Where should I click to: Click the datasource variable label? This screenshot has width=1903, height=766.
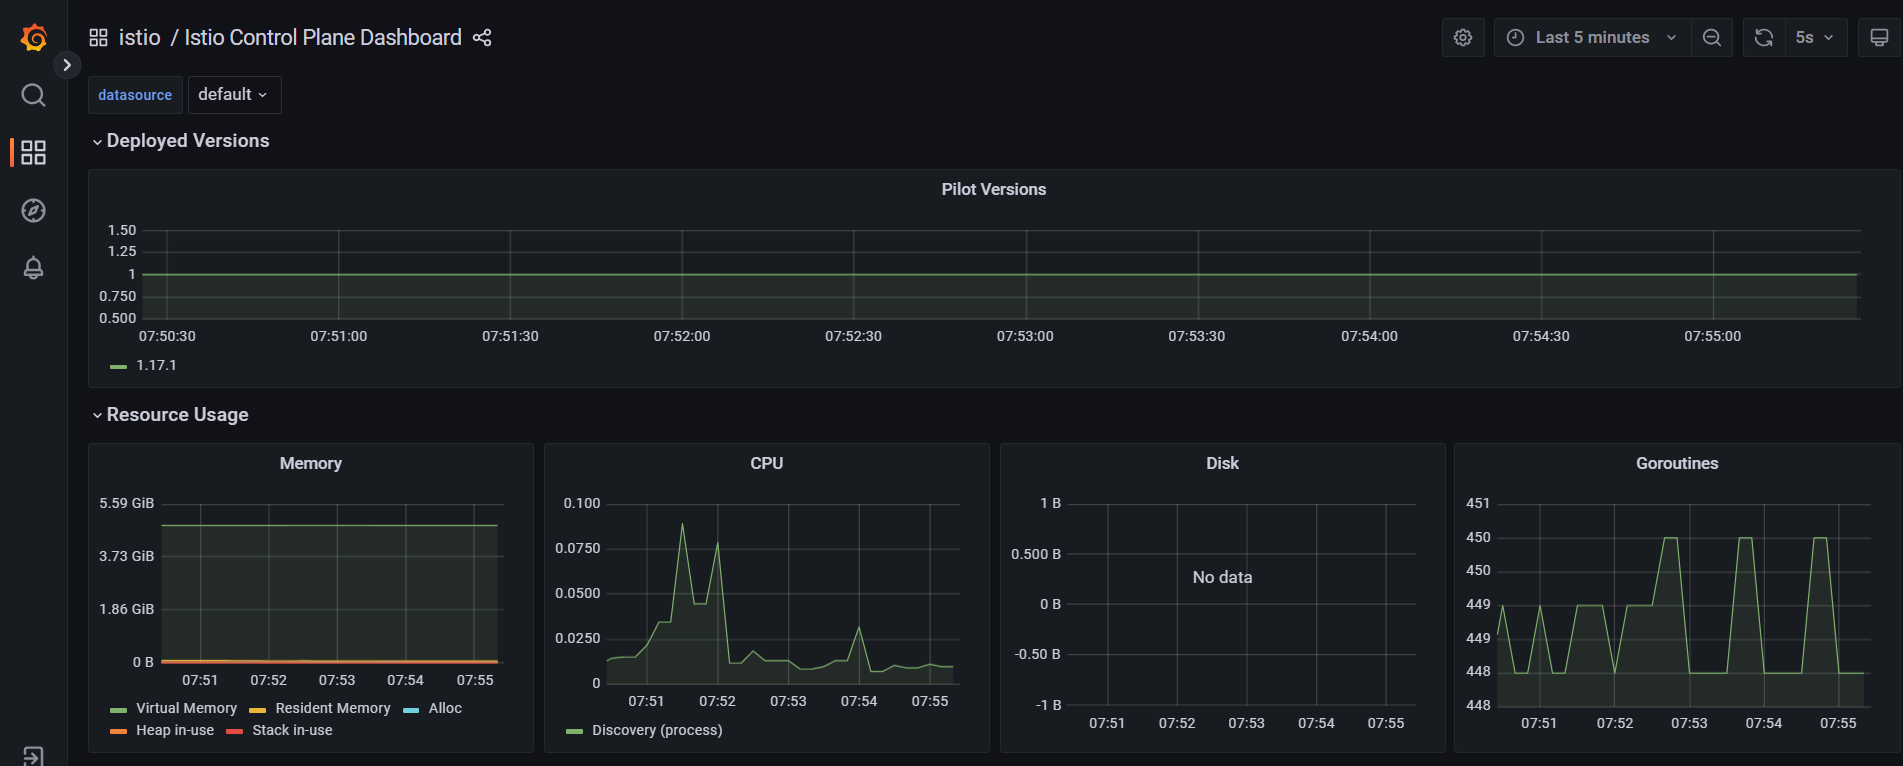135,95
